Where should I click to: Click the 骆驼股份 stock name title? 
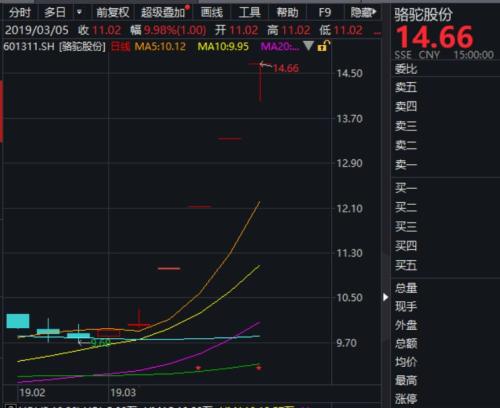pos(423,15)
